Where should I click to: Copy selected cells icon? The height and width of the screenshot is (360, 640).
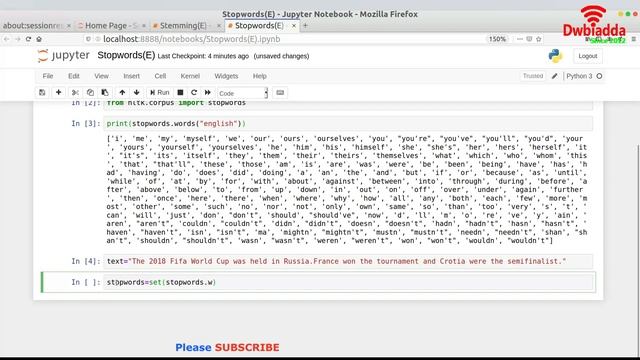tap(90, 93)
